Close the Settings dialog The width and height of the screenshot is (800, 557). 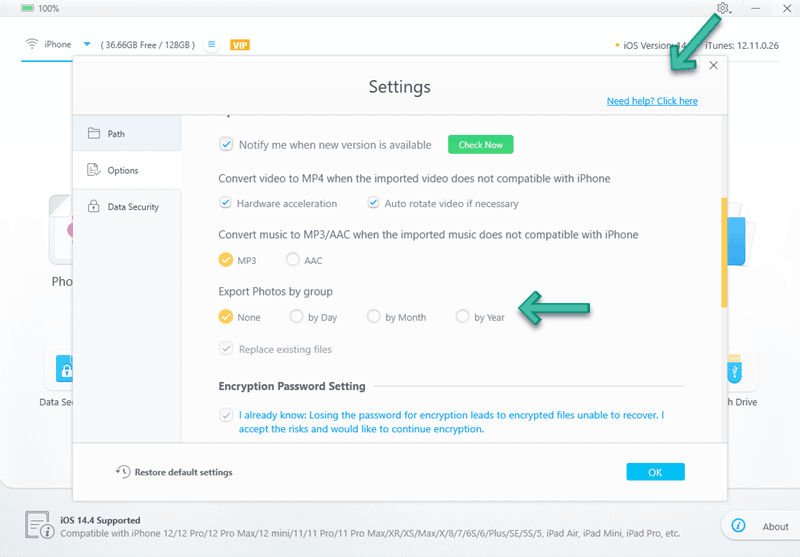coord(713,65)
